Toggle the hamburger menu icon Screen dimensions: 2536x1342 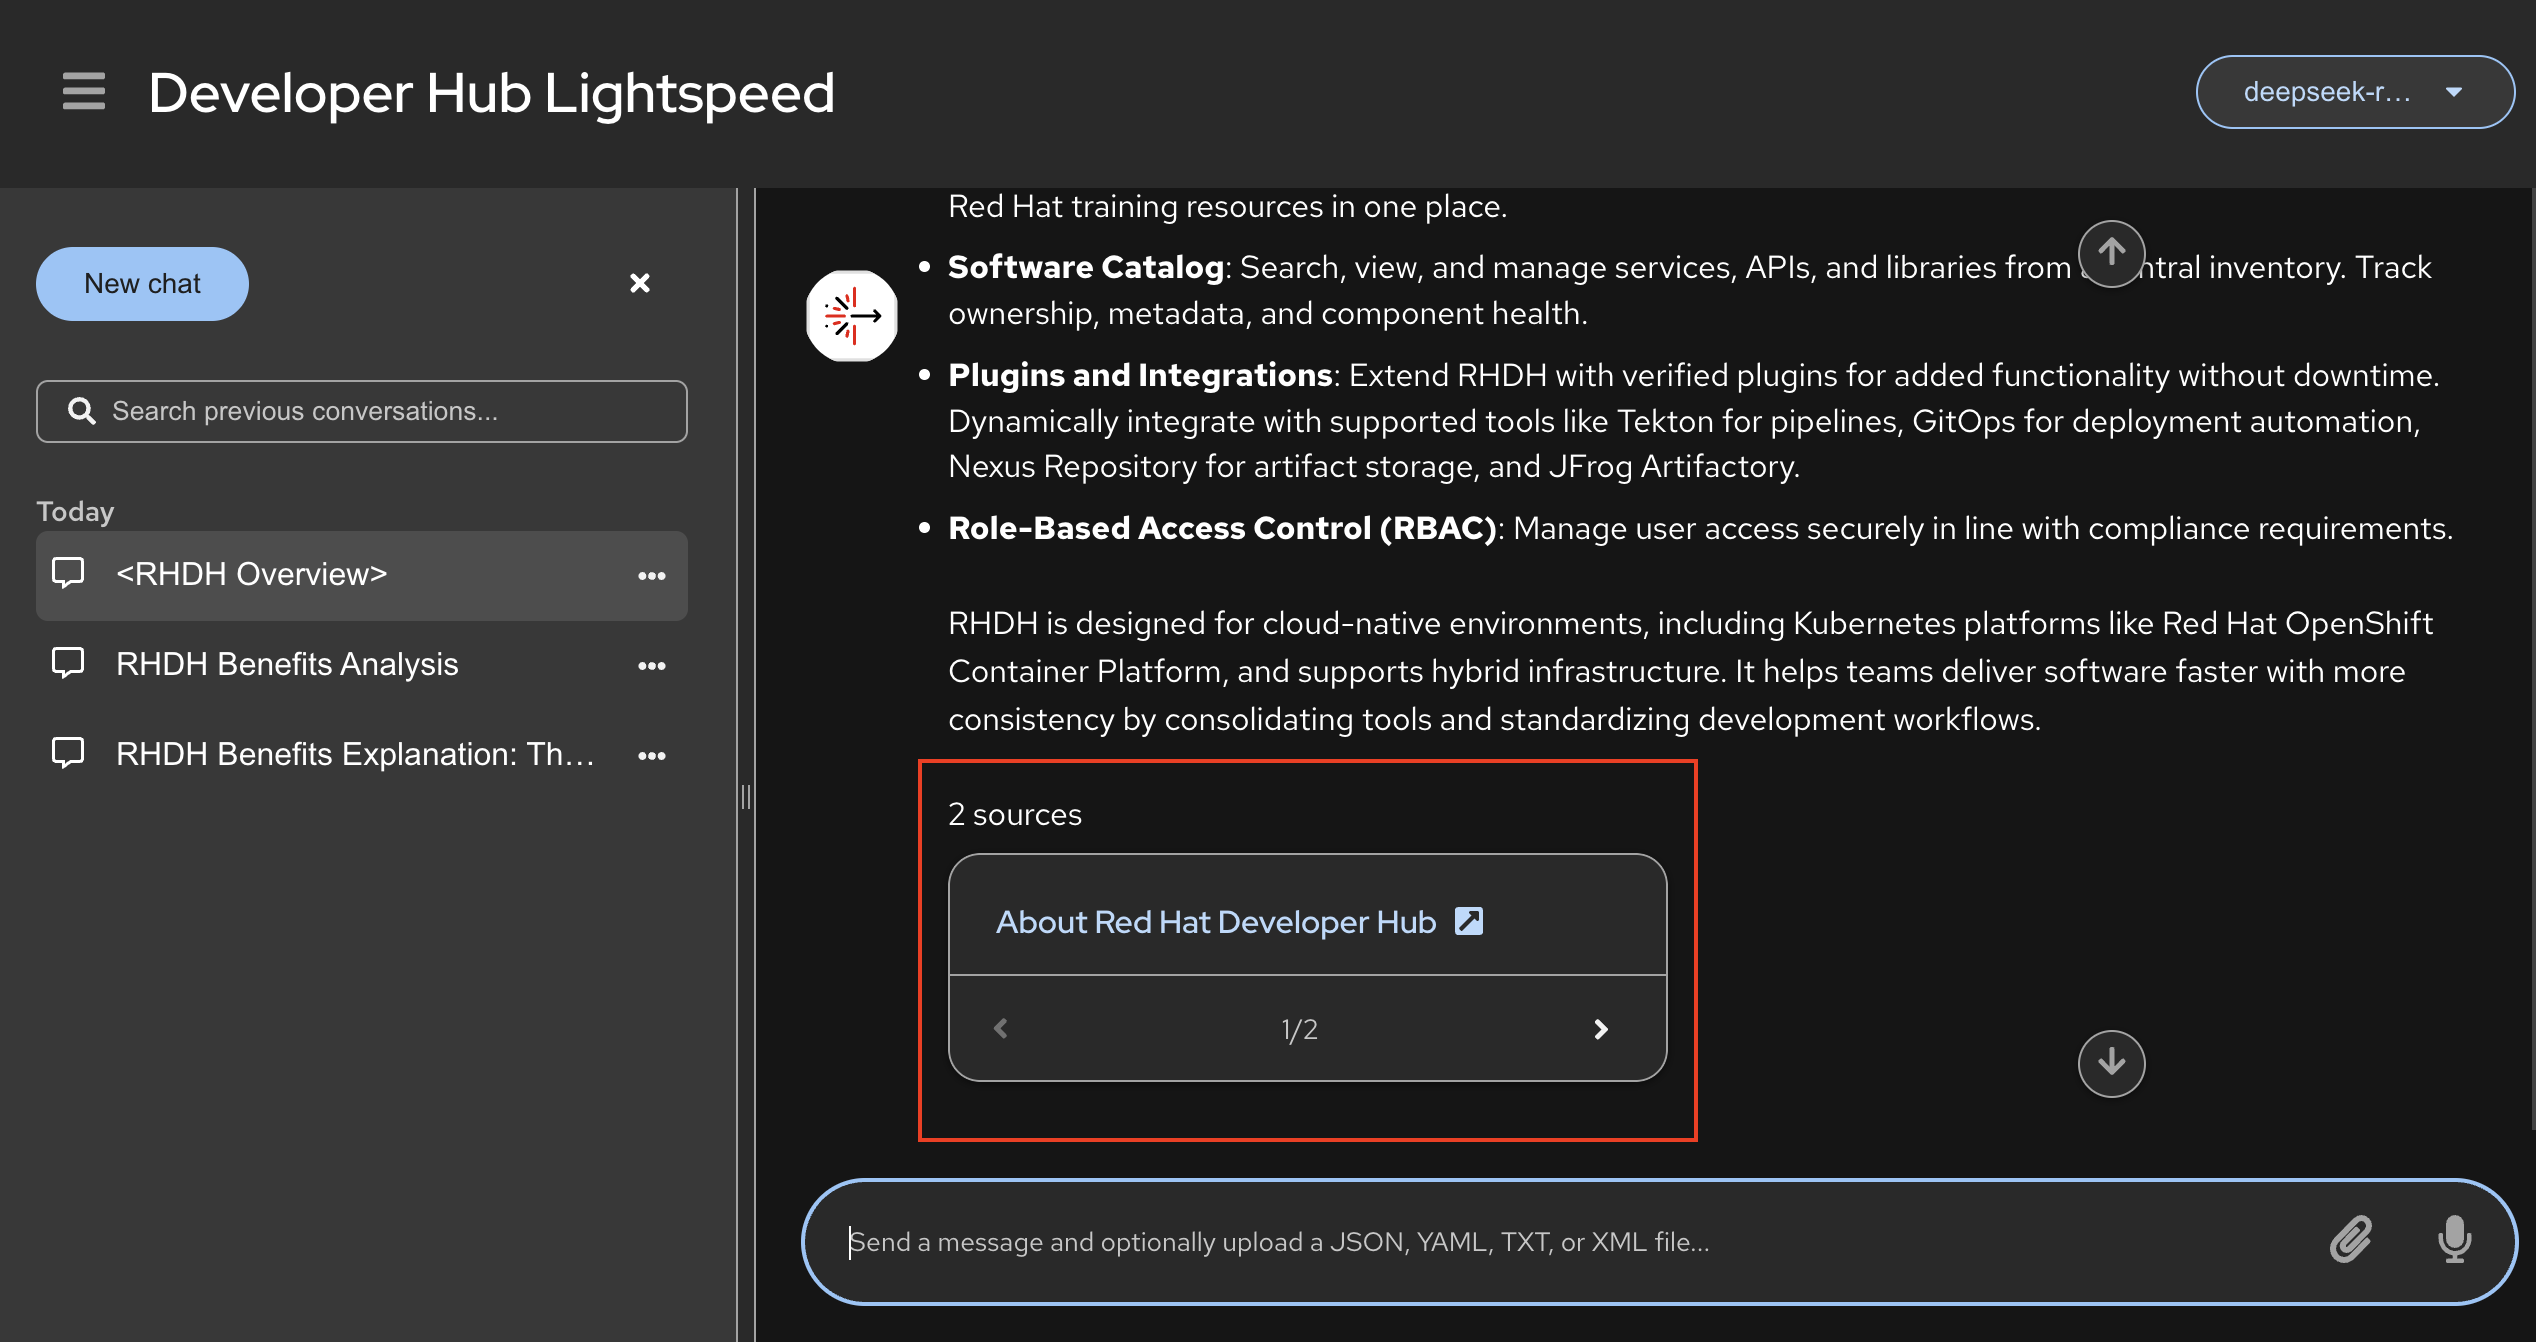[83, 91]
